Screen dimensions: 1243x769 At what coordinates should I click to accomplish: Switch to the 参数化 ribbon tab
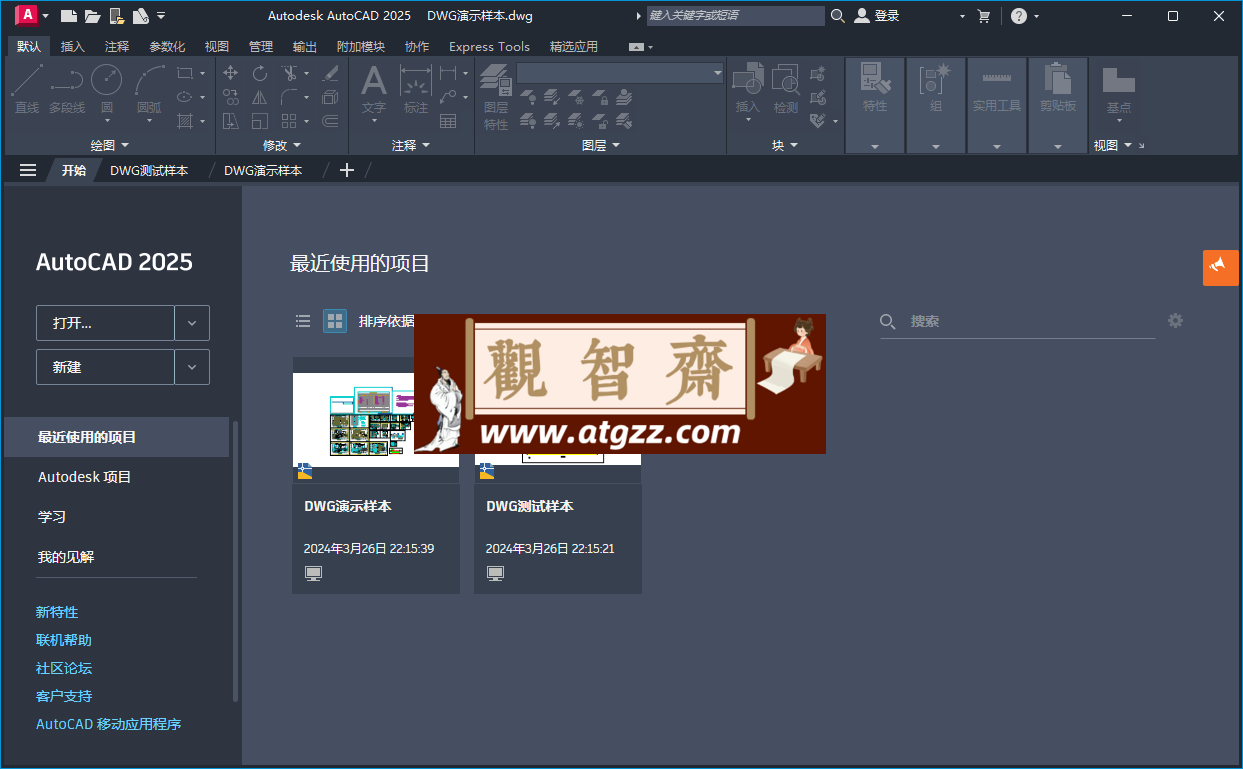167,47
